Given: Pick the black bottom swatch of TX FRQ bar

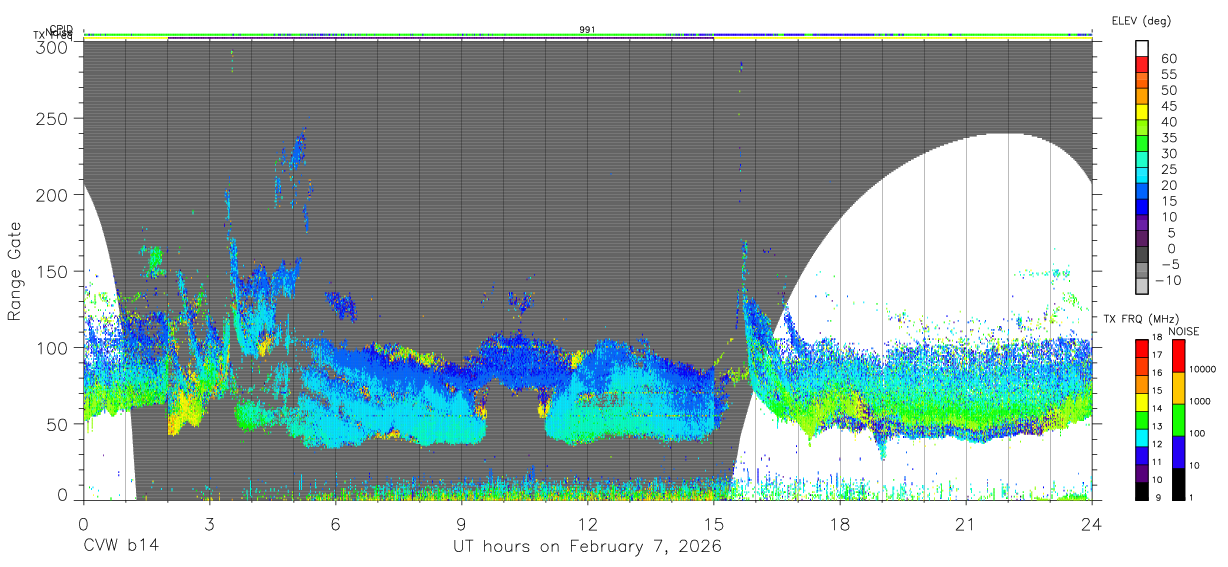Looking at the screenshot, I should click(1142, 491).
